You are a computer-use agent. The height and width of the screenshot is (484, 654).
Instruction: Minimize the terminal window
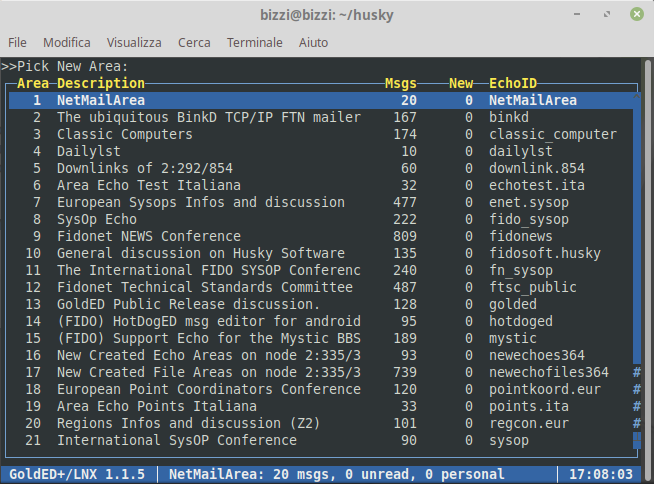click(577, 14)
